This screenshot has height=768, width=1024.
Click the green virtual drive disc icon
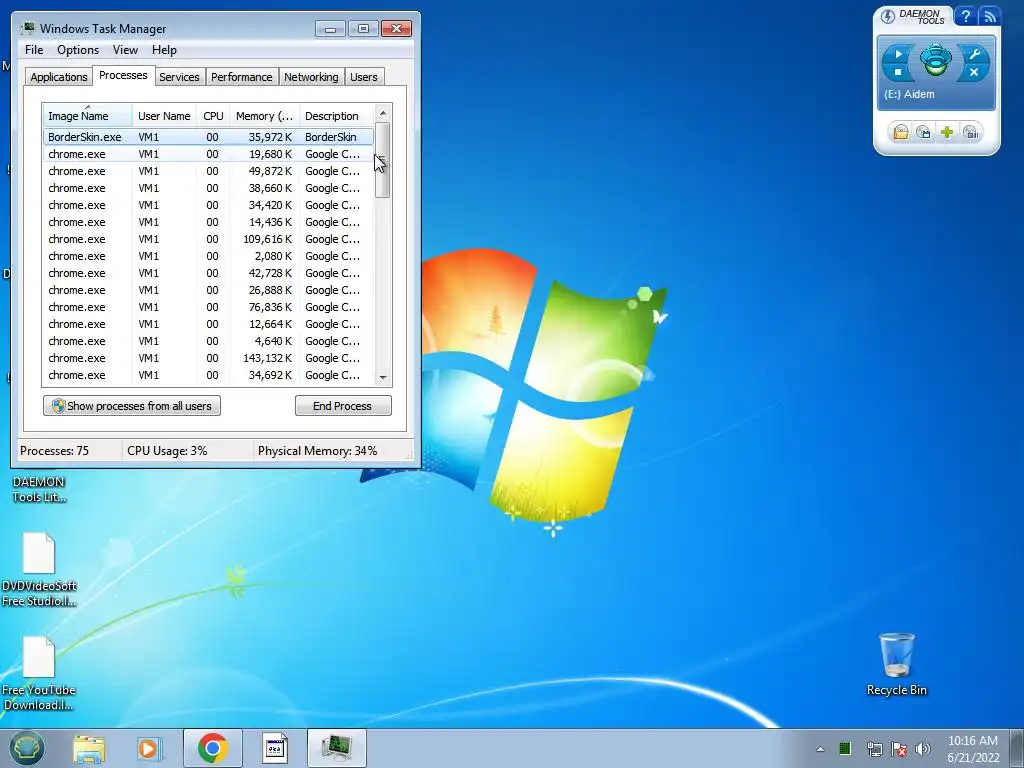(936, 61)
